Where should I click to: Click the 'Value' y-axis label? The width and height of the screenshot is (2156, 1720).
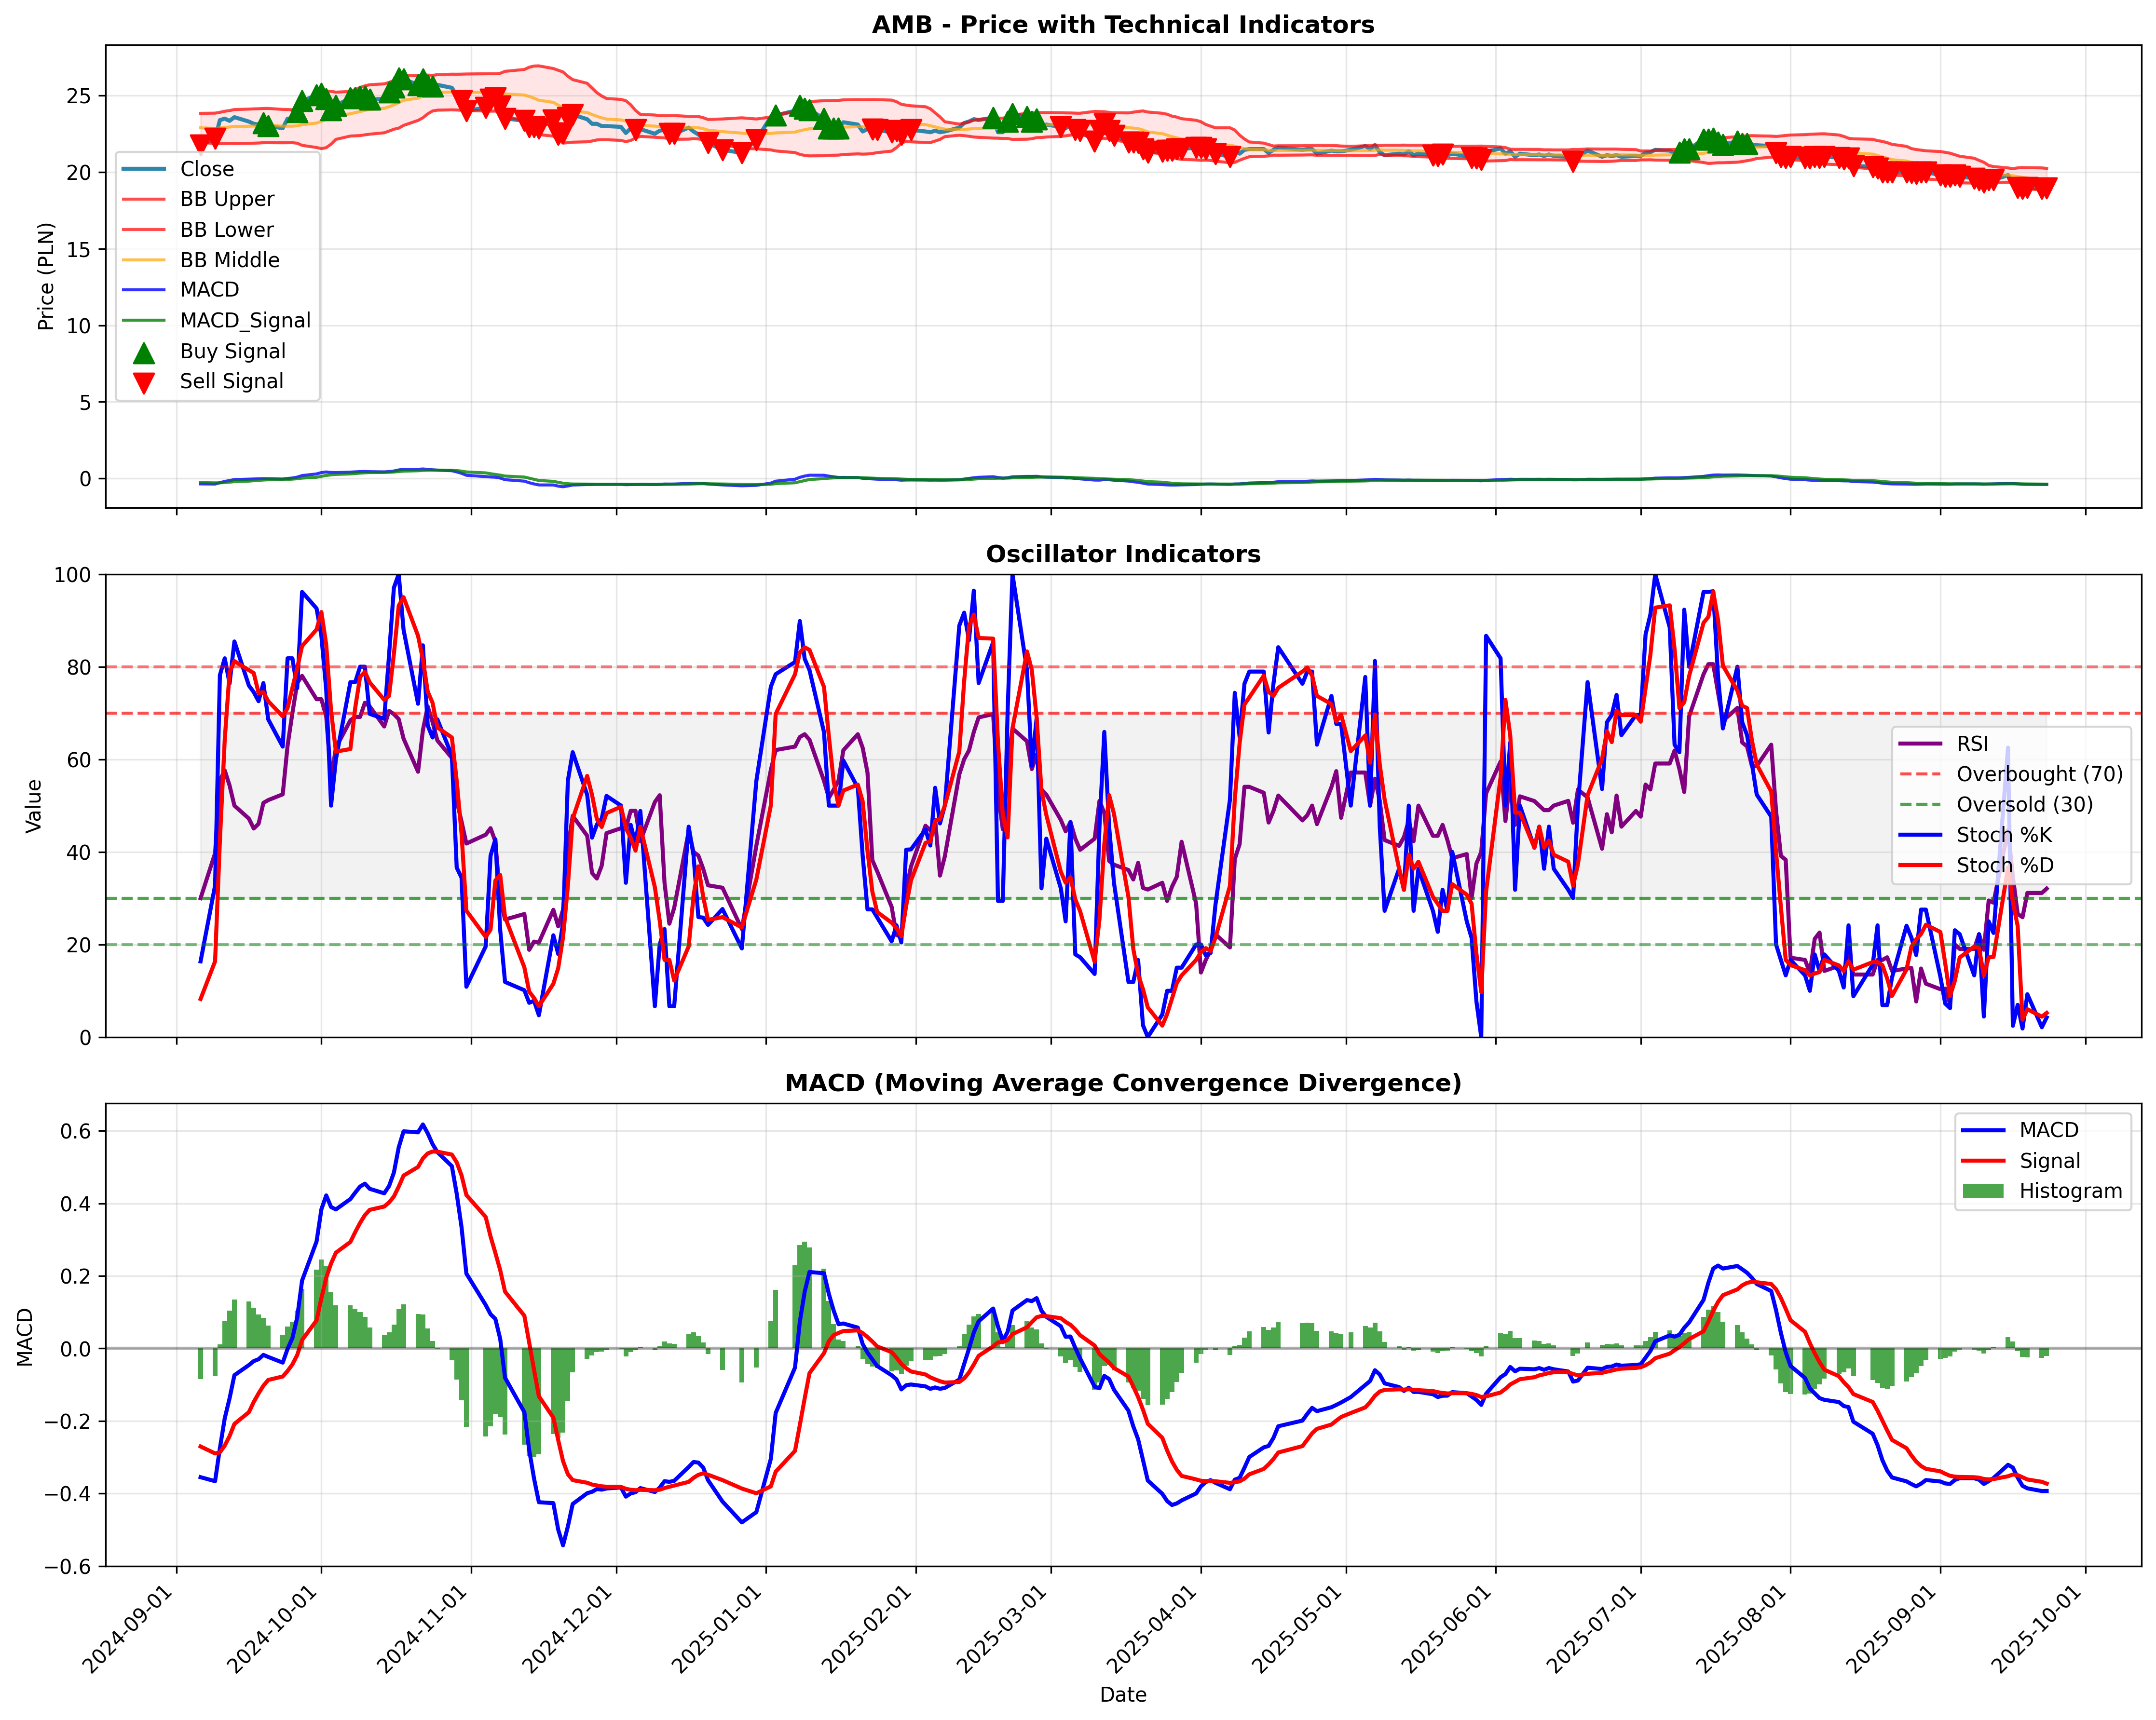(34, 806)
